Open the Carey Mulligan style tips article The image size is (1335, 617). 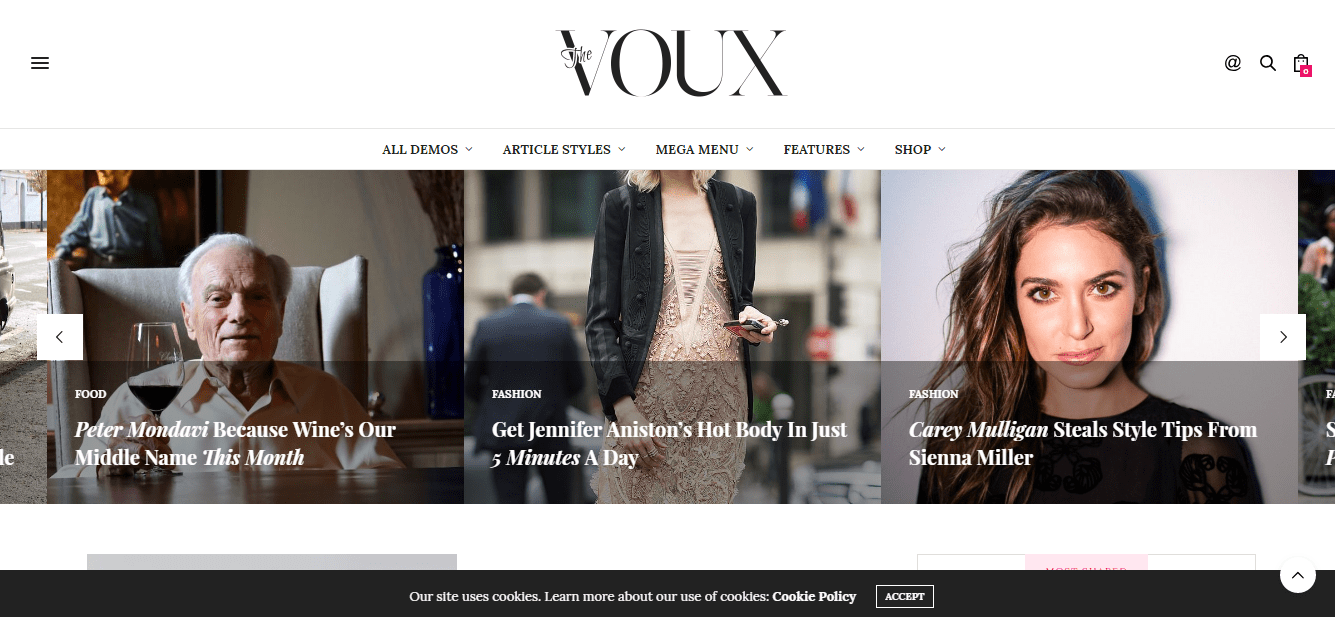coord(1083,444)
